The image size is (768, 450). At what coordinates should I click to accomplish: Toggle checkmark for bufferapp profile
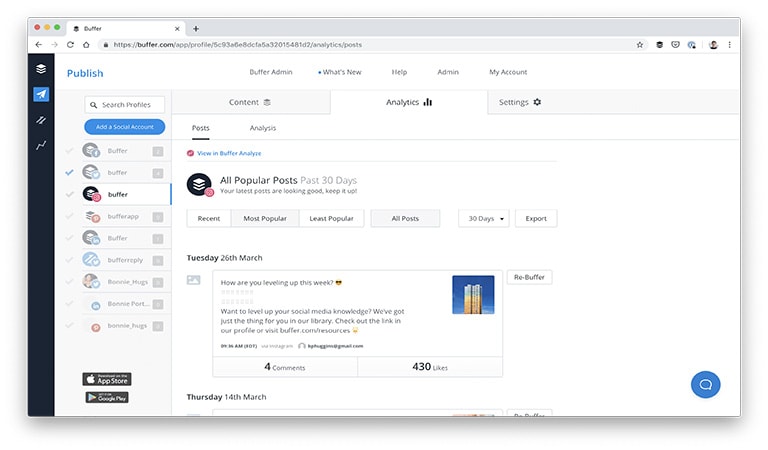coord(70,216)
